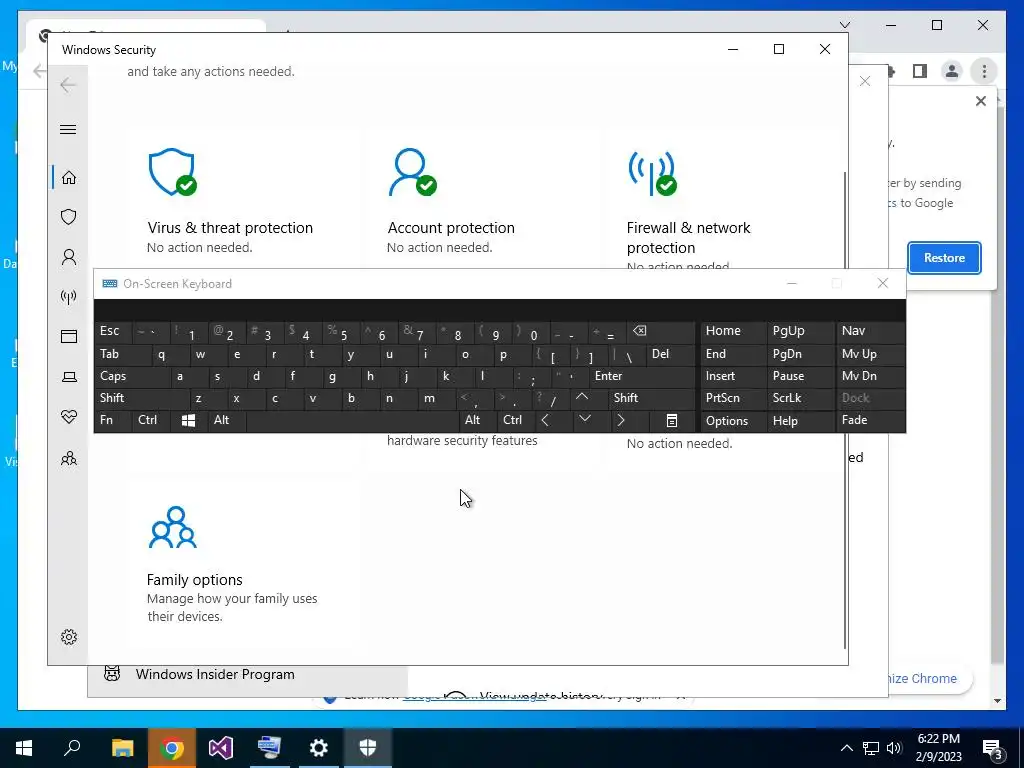The height and width of the screenshot is (768, 1024).
Task: Open Chrome profile avatar icon
Action: click(x=952, y=71)
